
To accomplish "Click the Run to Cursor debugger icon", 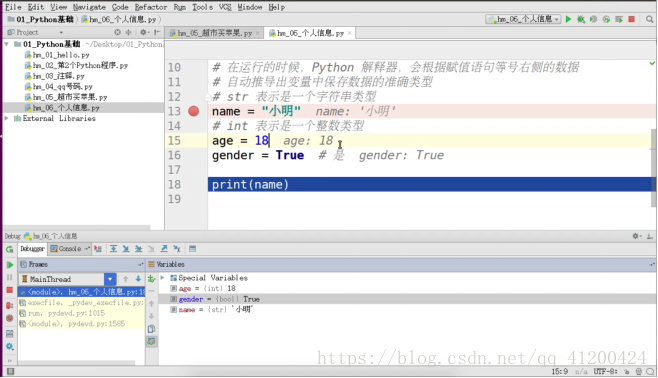I will point(177,249).
